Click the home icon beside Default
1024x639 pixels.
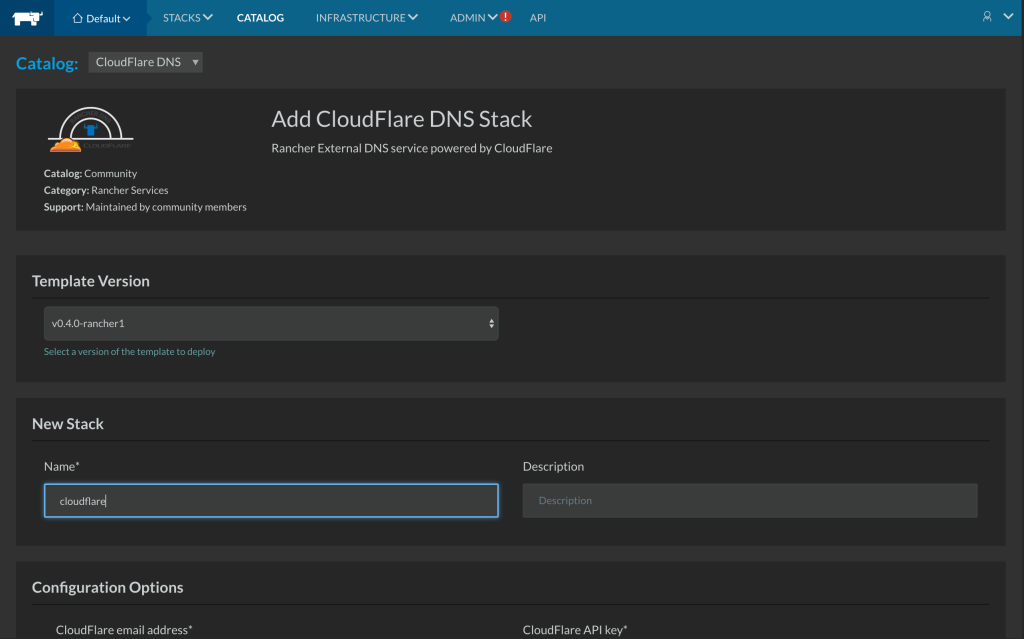click(x=77, y=18)
